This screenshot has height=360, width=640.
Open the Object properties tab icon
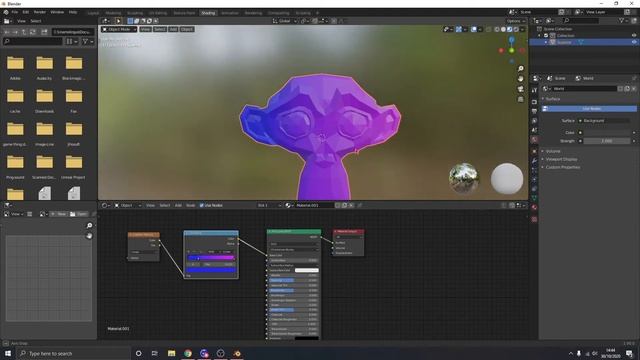[534, 151]
